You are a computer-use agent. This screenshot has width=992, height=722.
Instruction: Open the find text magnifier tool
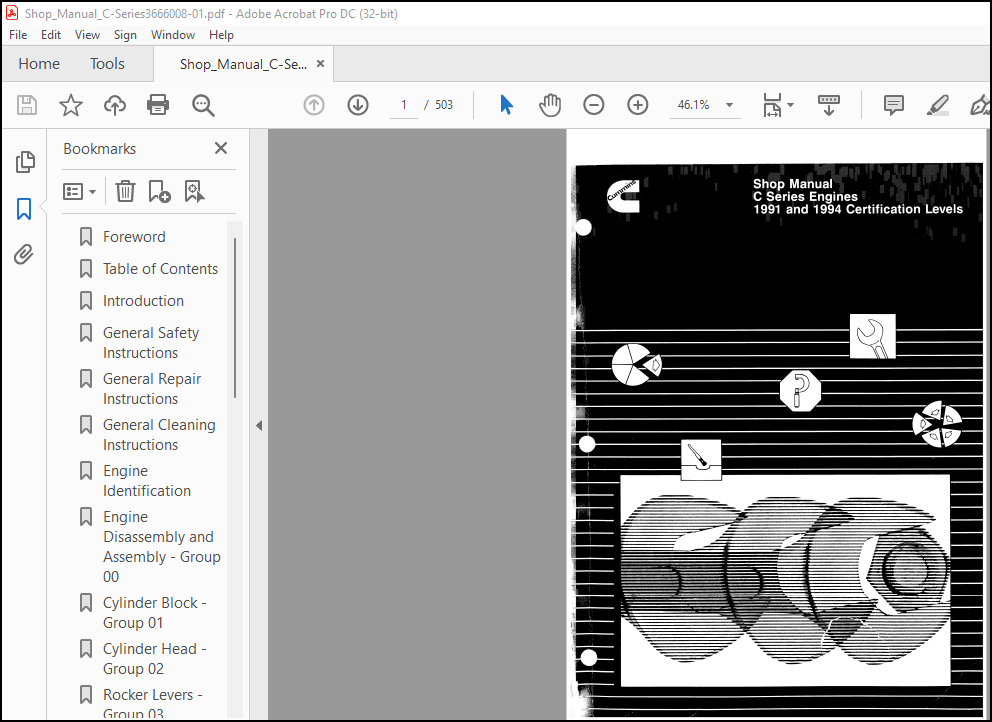coord(203,105)
